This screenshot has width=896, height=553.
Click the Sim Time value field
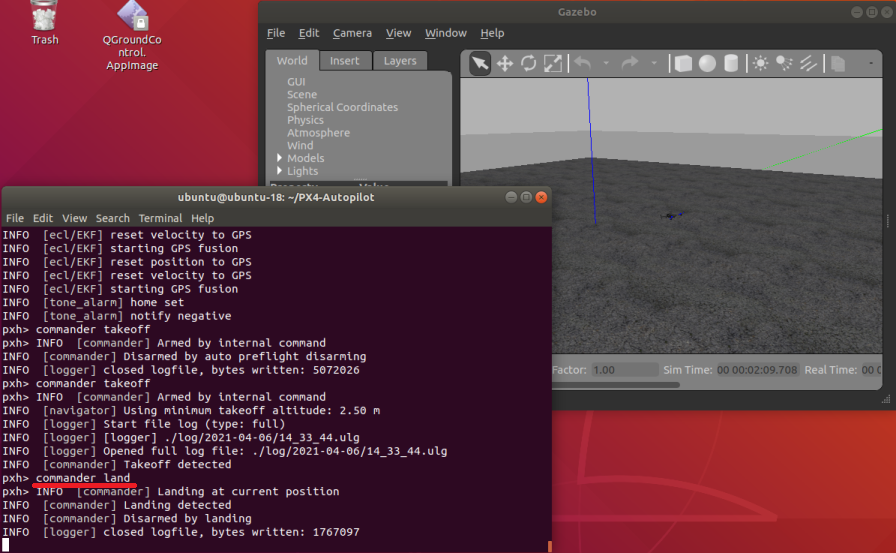point(757,370)
